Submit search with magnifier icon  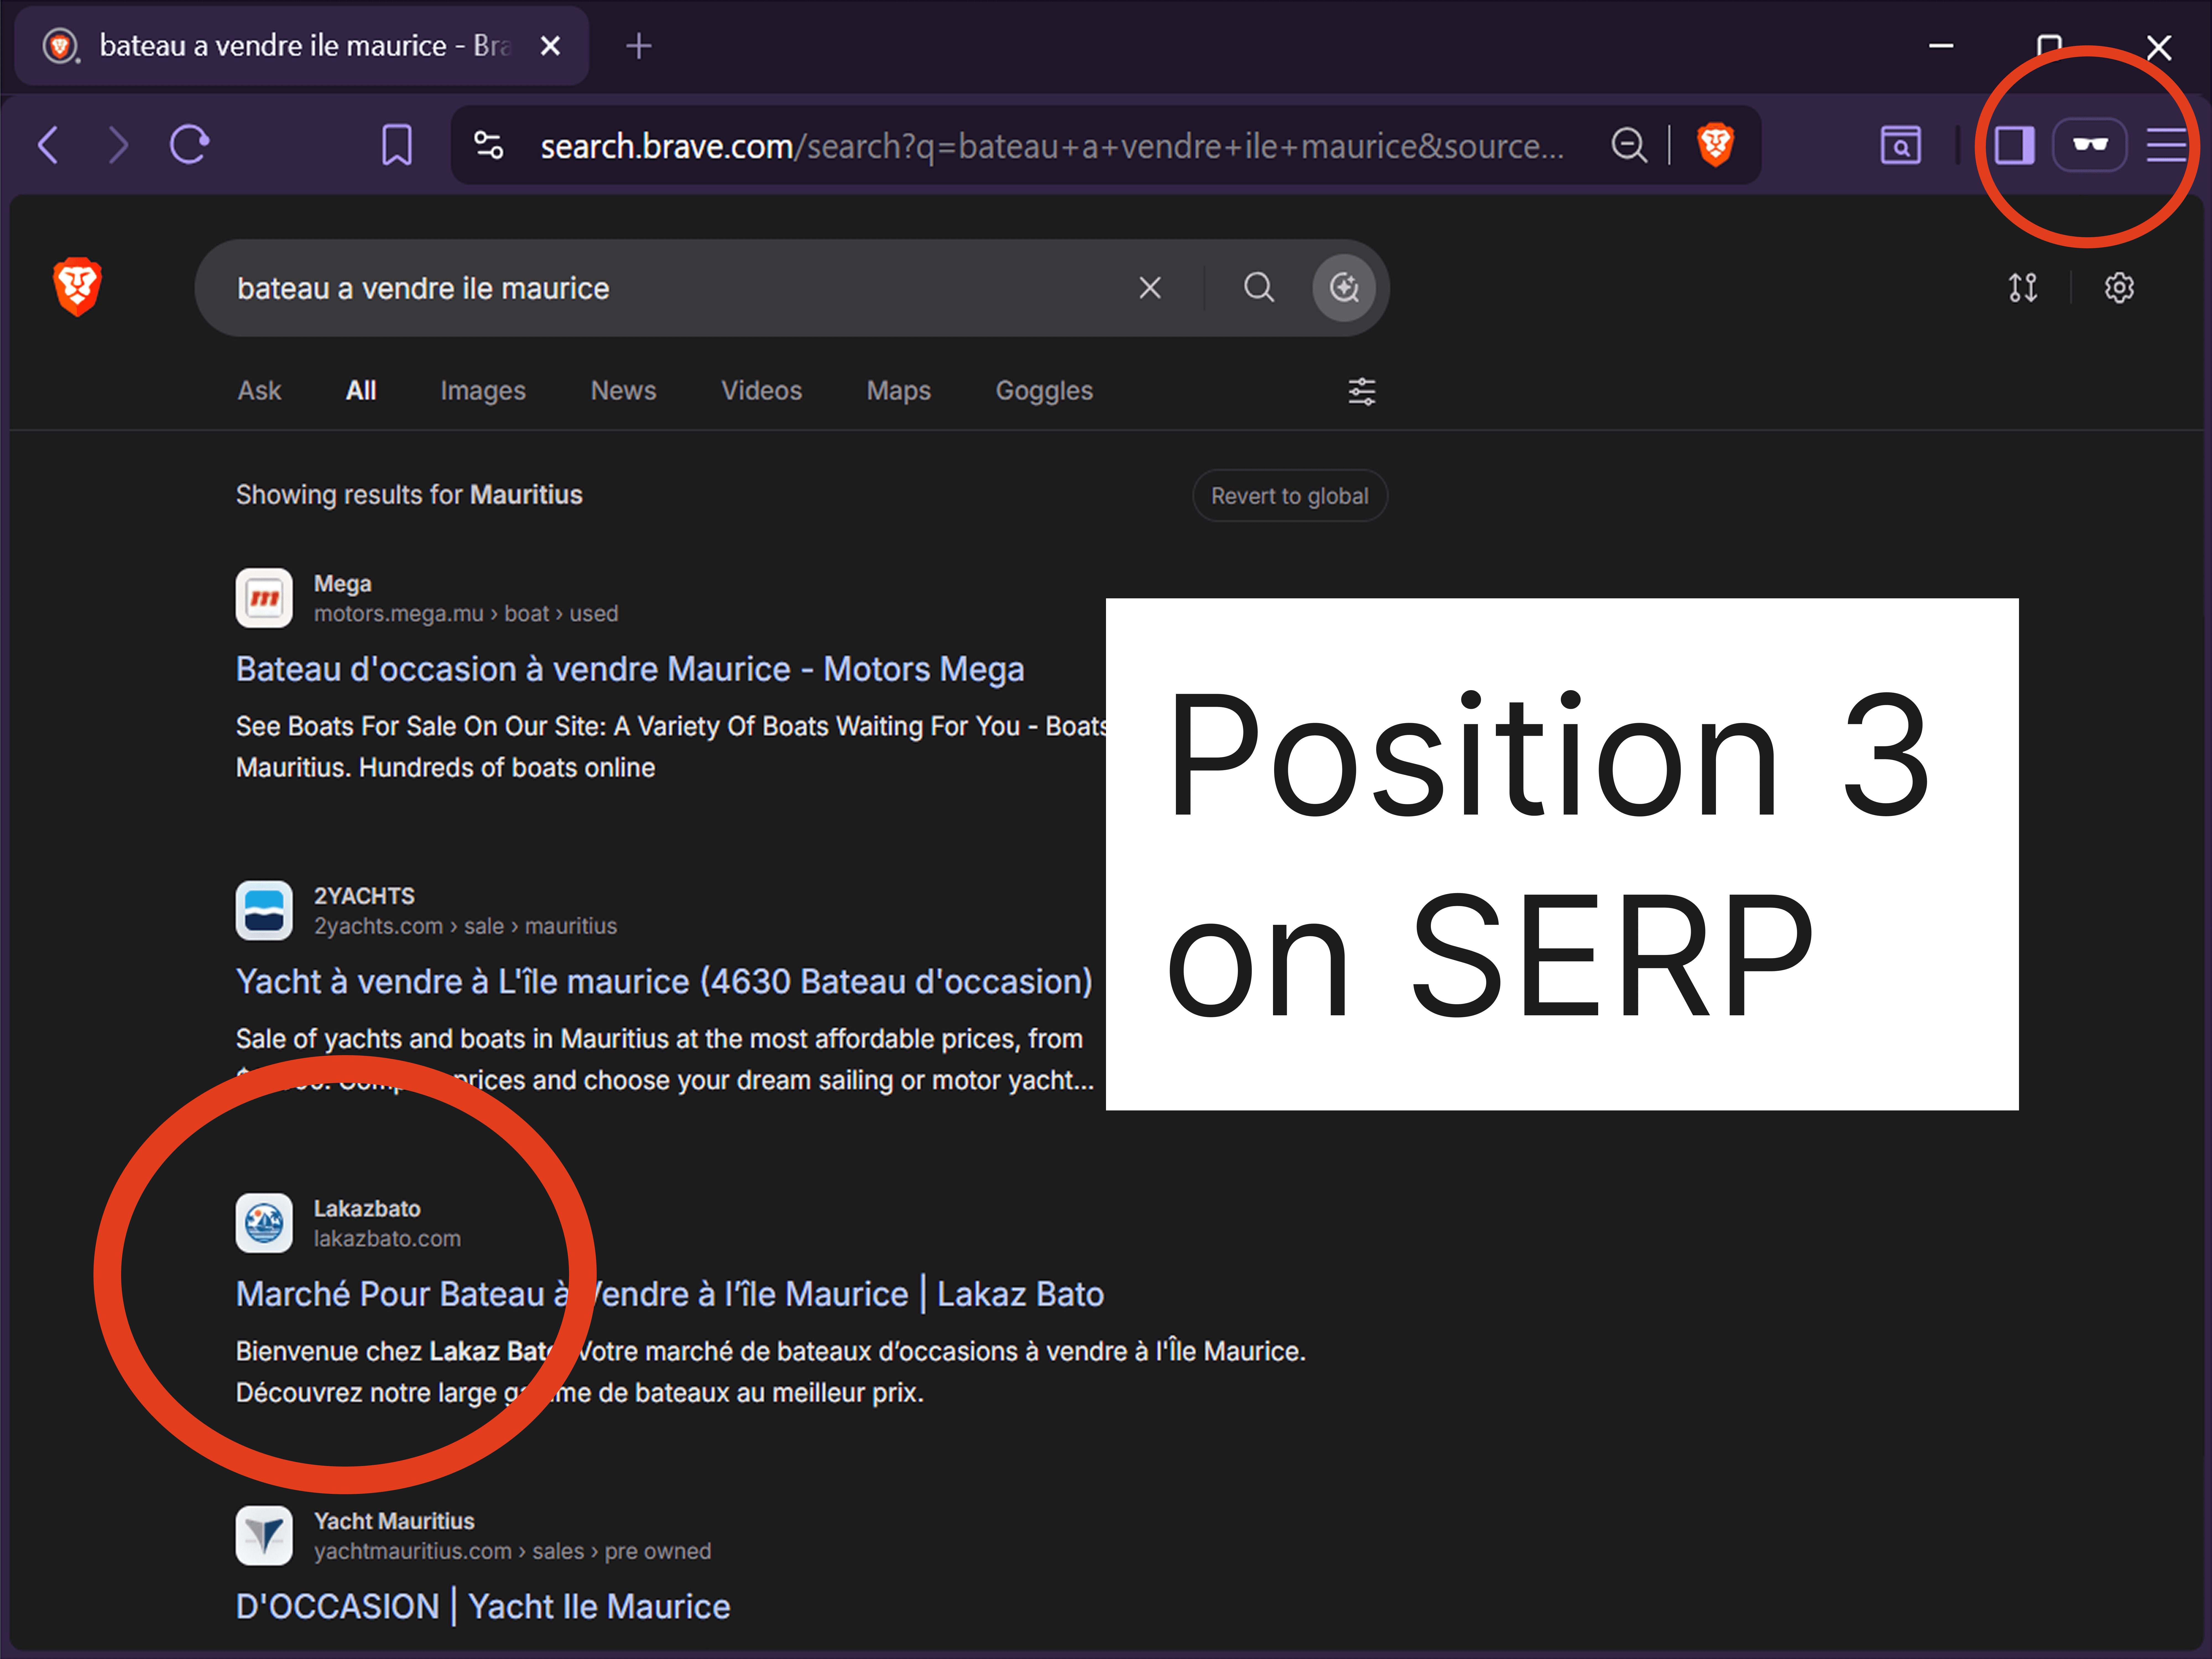point(1259,288)
